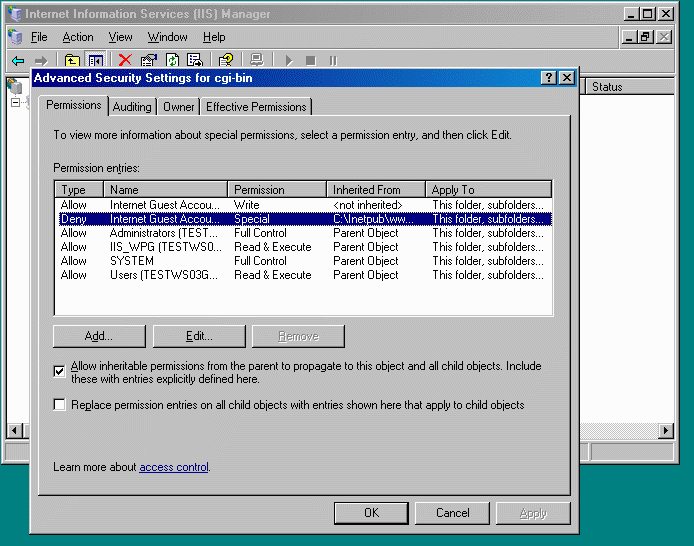Check Replace permission entries on child objects
The image size is (694, 546).
coord(59,404)
